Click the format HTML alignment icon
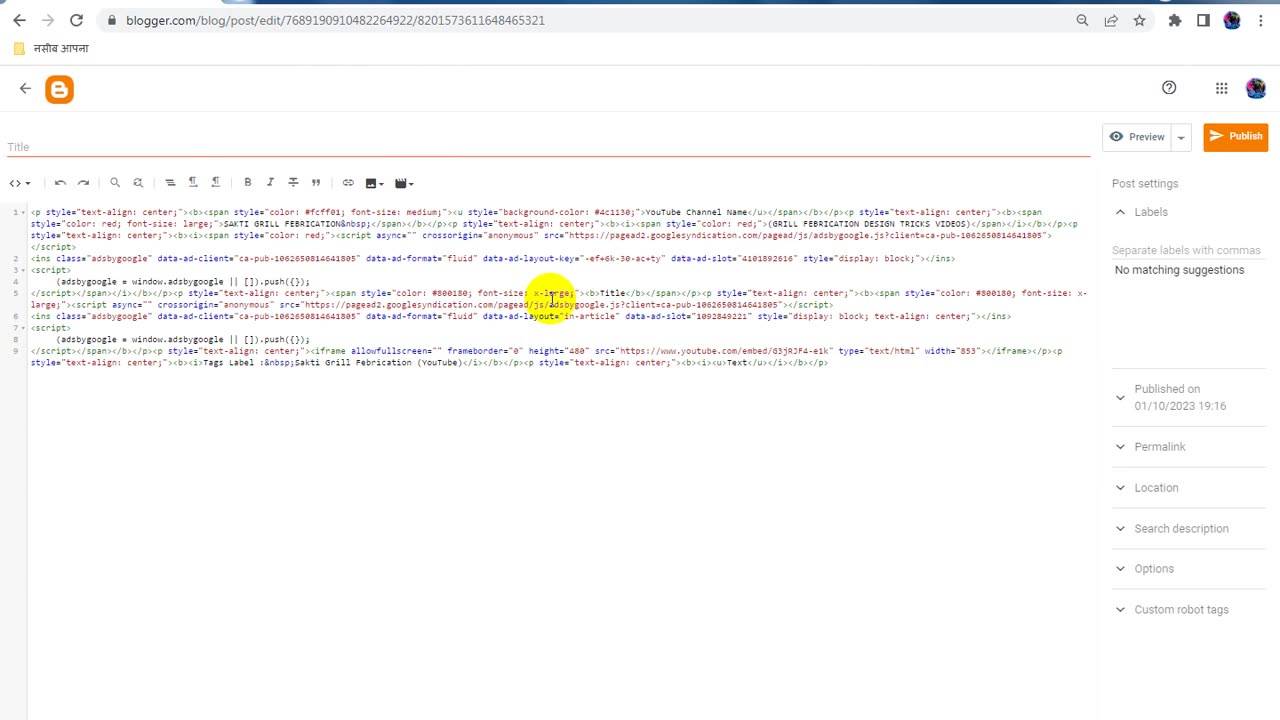This screenshot has height=720, width=1280. (170, 183)
